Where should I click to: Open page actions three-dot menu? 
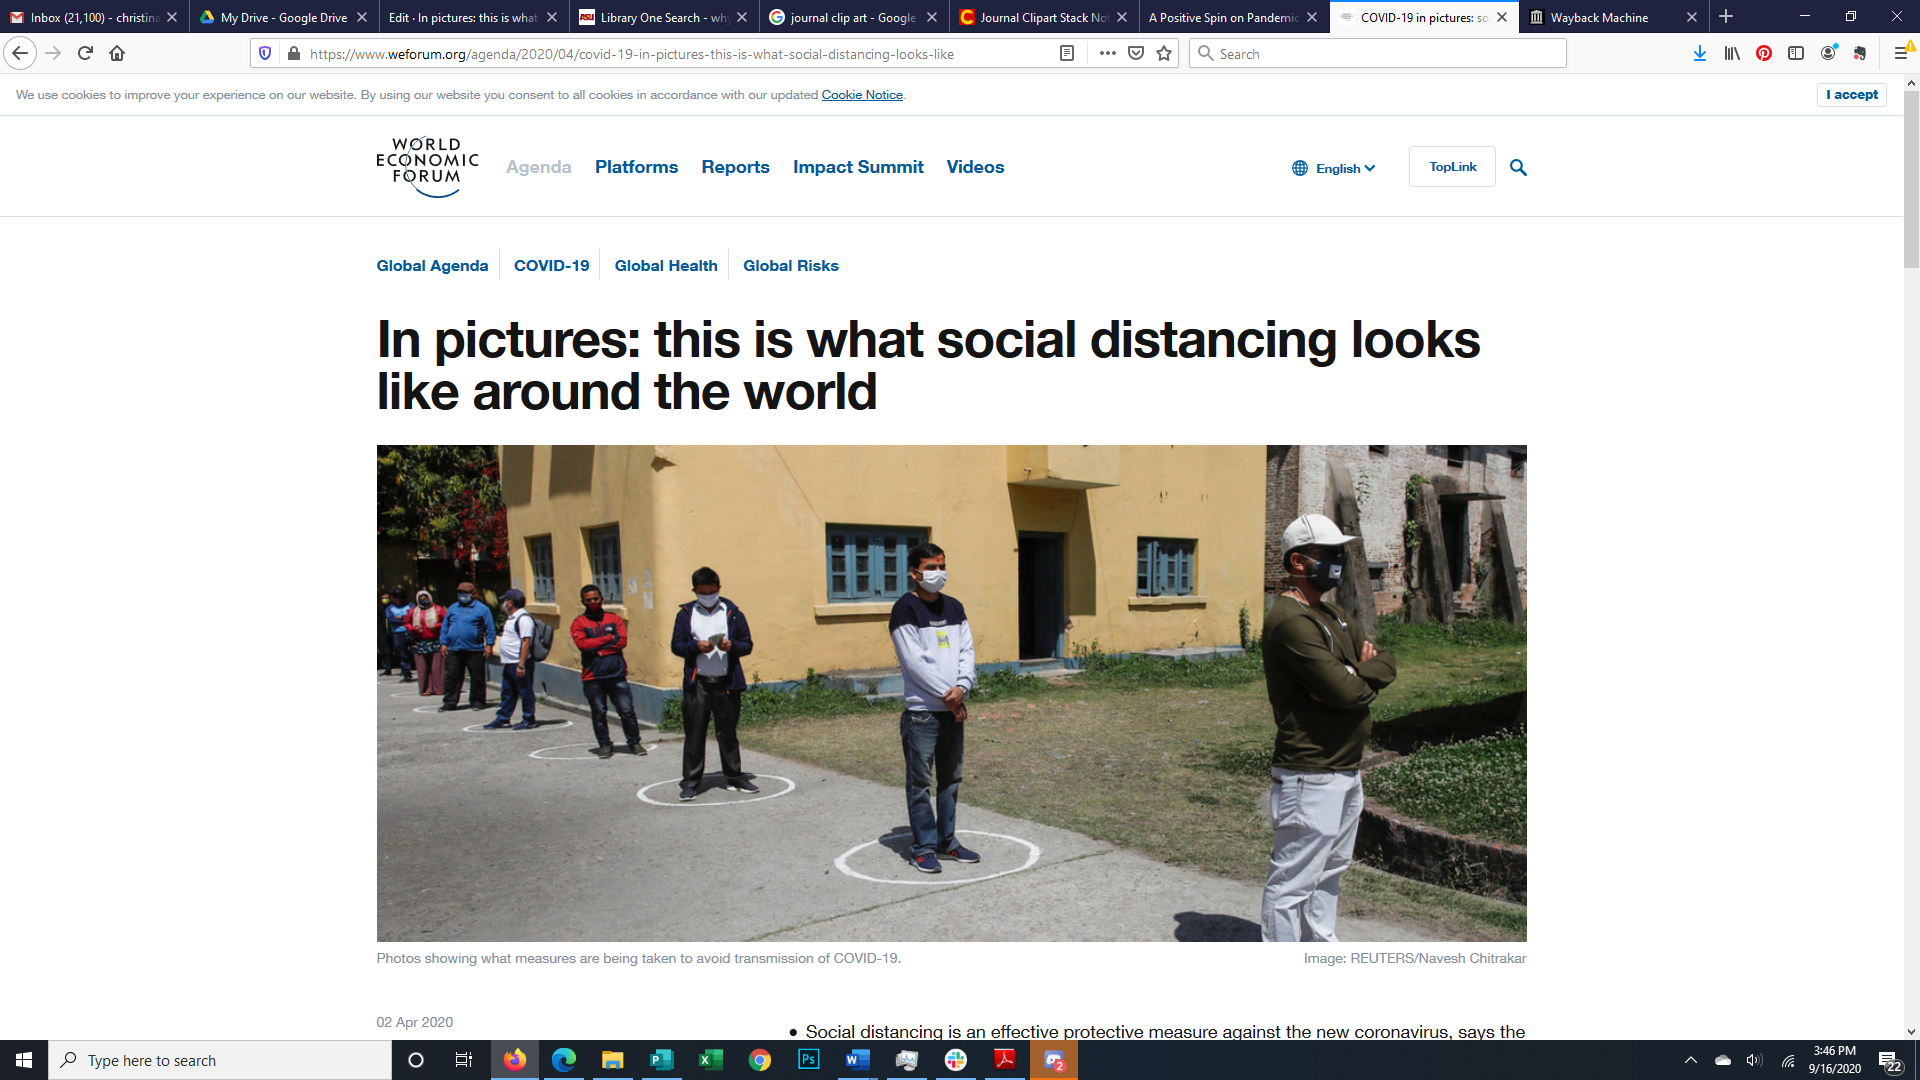[1107, 53]
